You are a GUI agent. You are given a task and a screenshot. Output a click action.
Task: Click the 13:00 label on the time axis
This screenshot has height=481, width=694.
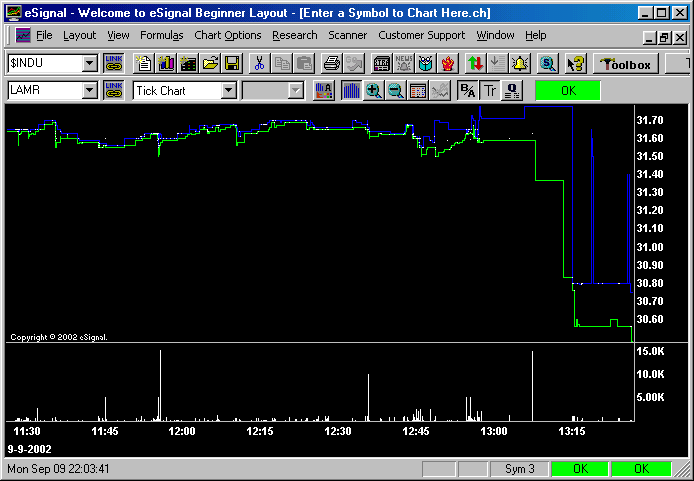[x=494, y=431]
